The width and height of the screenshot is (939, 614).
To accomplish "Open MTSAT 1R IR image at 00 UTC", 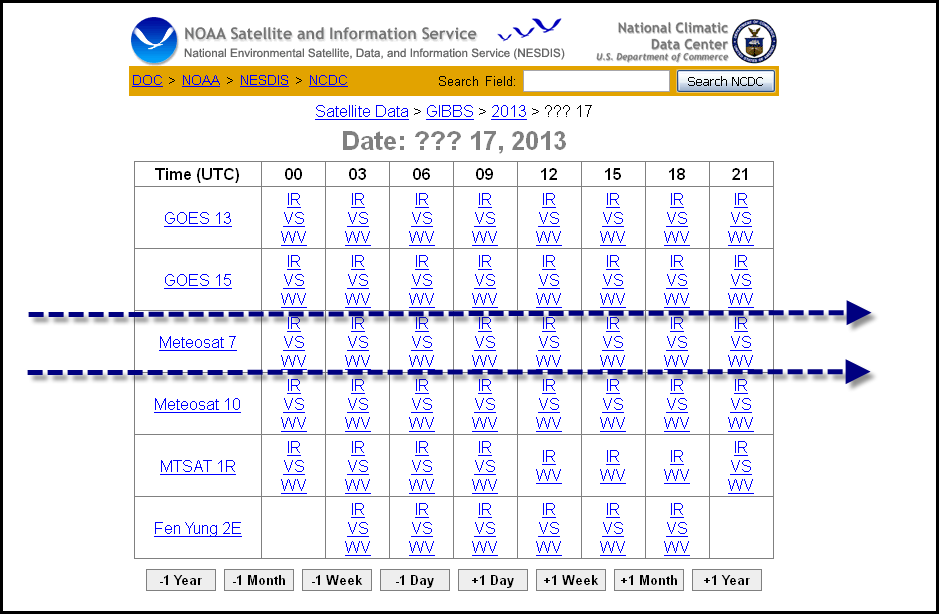I will pos(293,447).
